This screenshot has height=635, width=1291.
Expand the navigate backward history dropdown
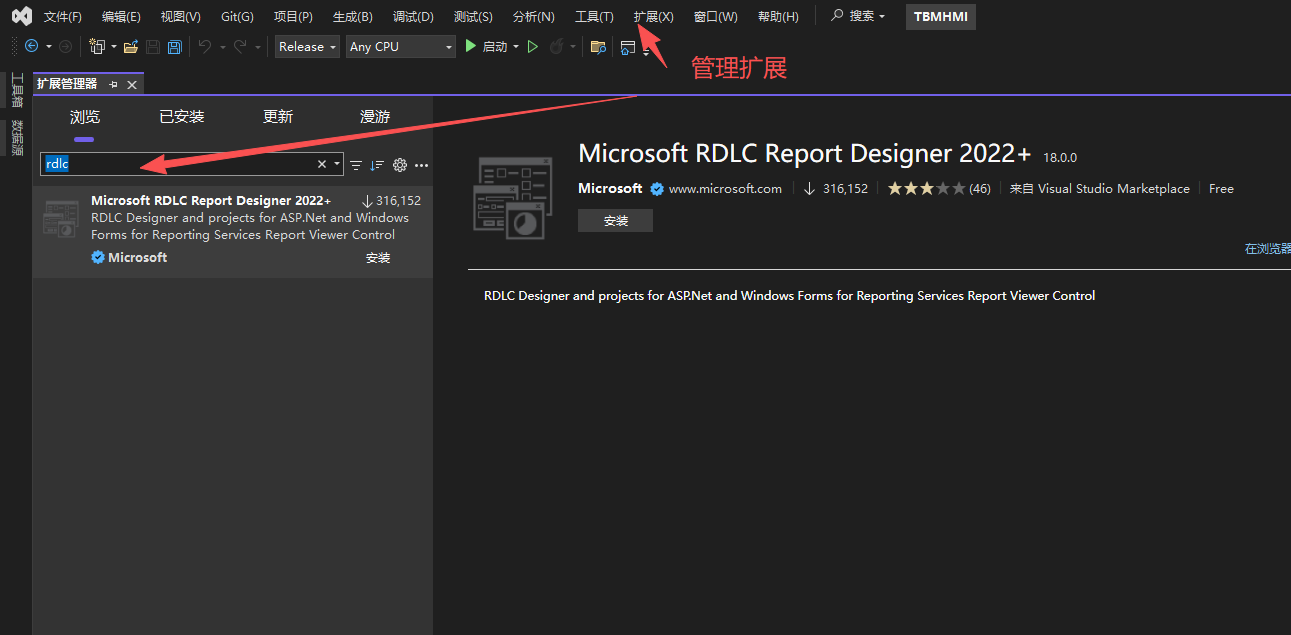pyautogui.click(x=48, y=47)
